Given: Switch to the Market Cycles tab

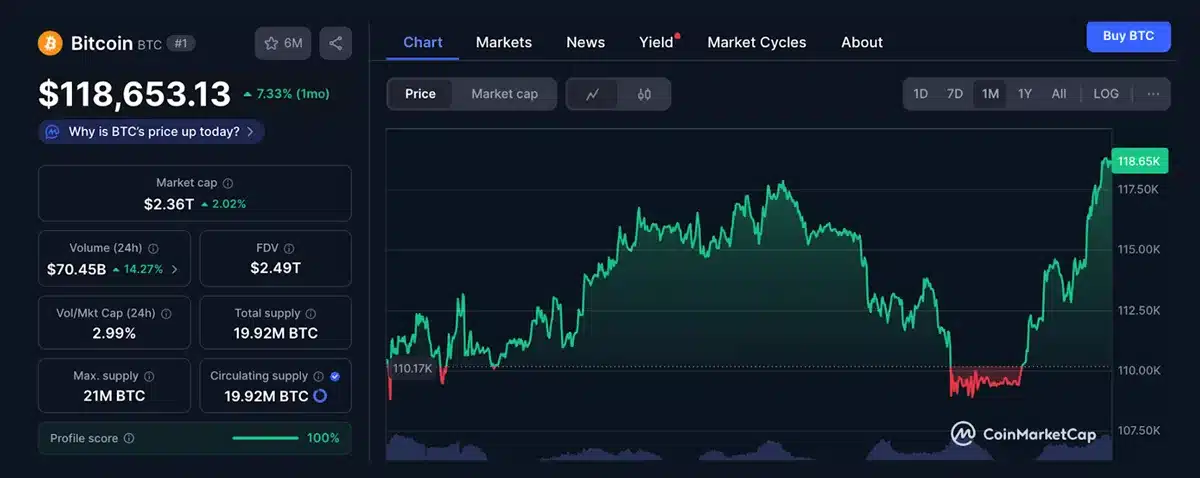Looking at the screenshot, I should pos(756,42).
